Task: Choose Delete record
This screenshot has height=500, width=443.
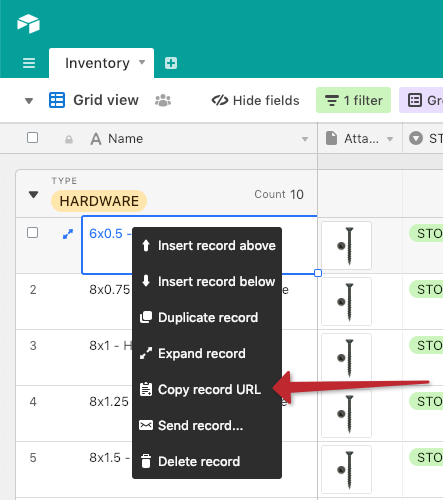Action: 207,462
